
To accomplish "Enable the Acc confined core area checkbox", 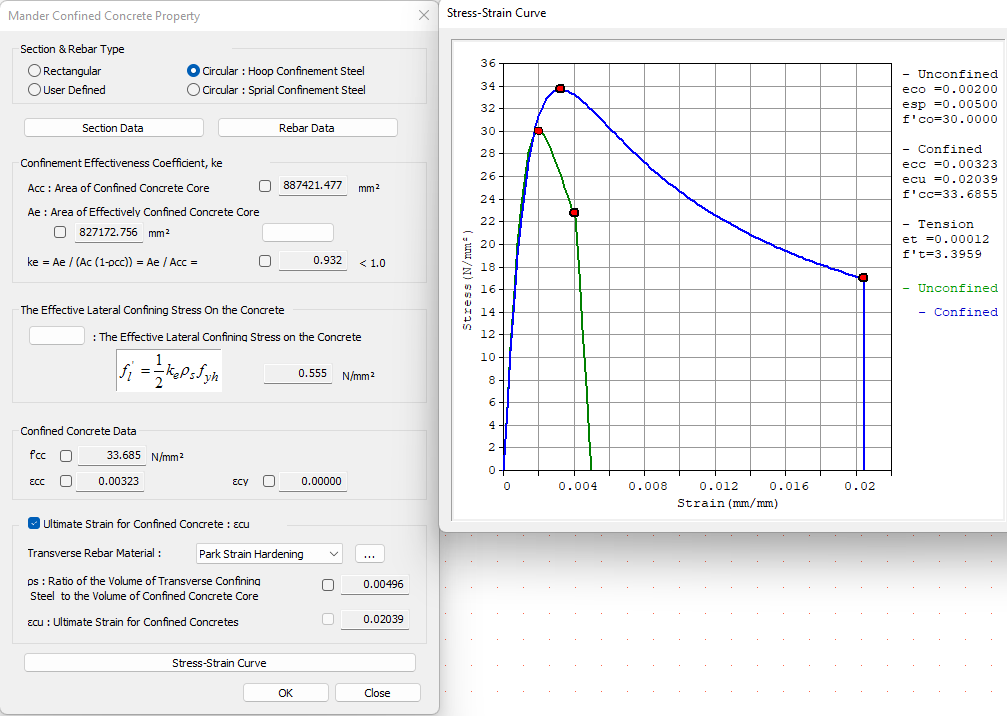I will coord(265,186).
